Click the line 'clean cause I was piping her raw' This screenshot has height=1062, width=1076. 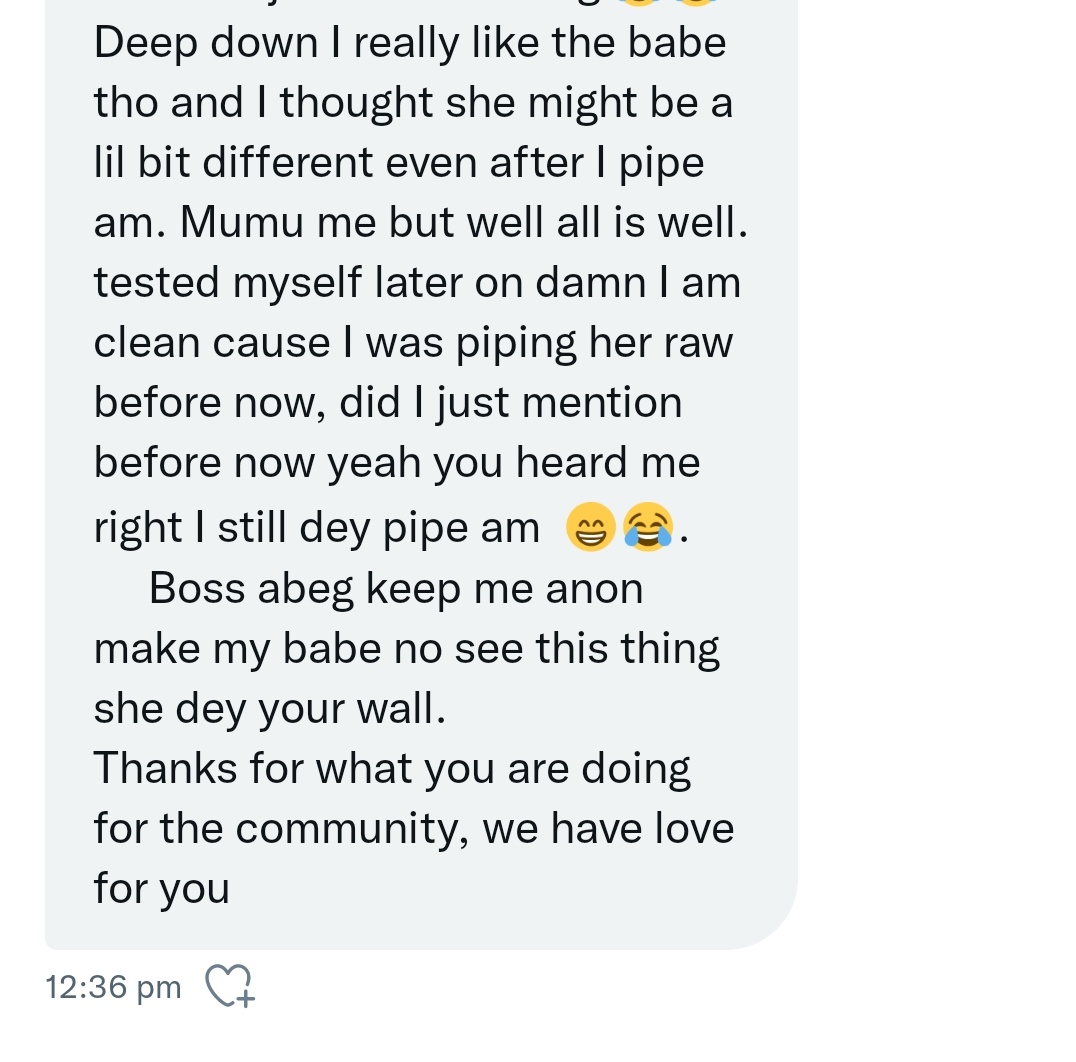[x=413, y=343]
